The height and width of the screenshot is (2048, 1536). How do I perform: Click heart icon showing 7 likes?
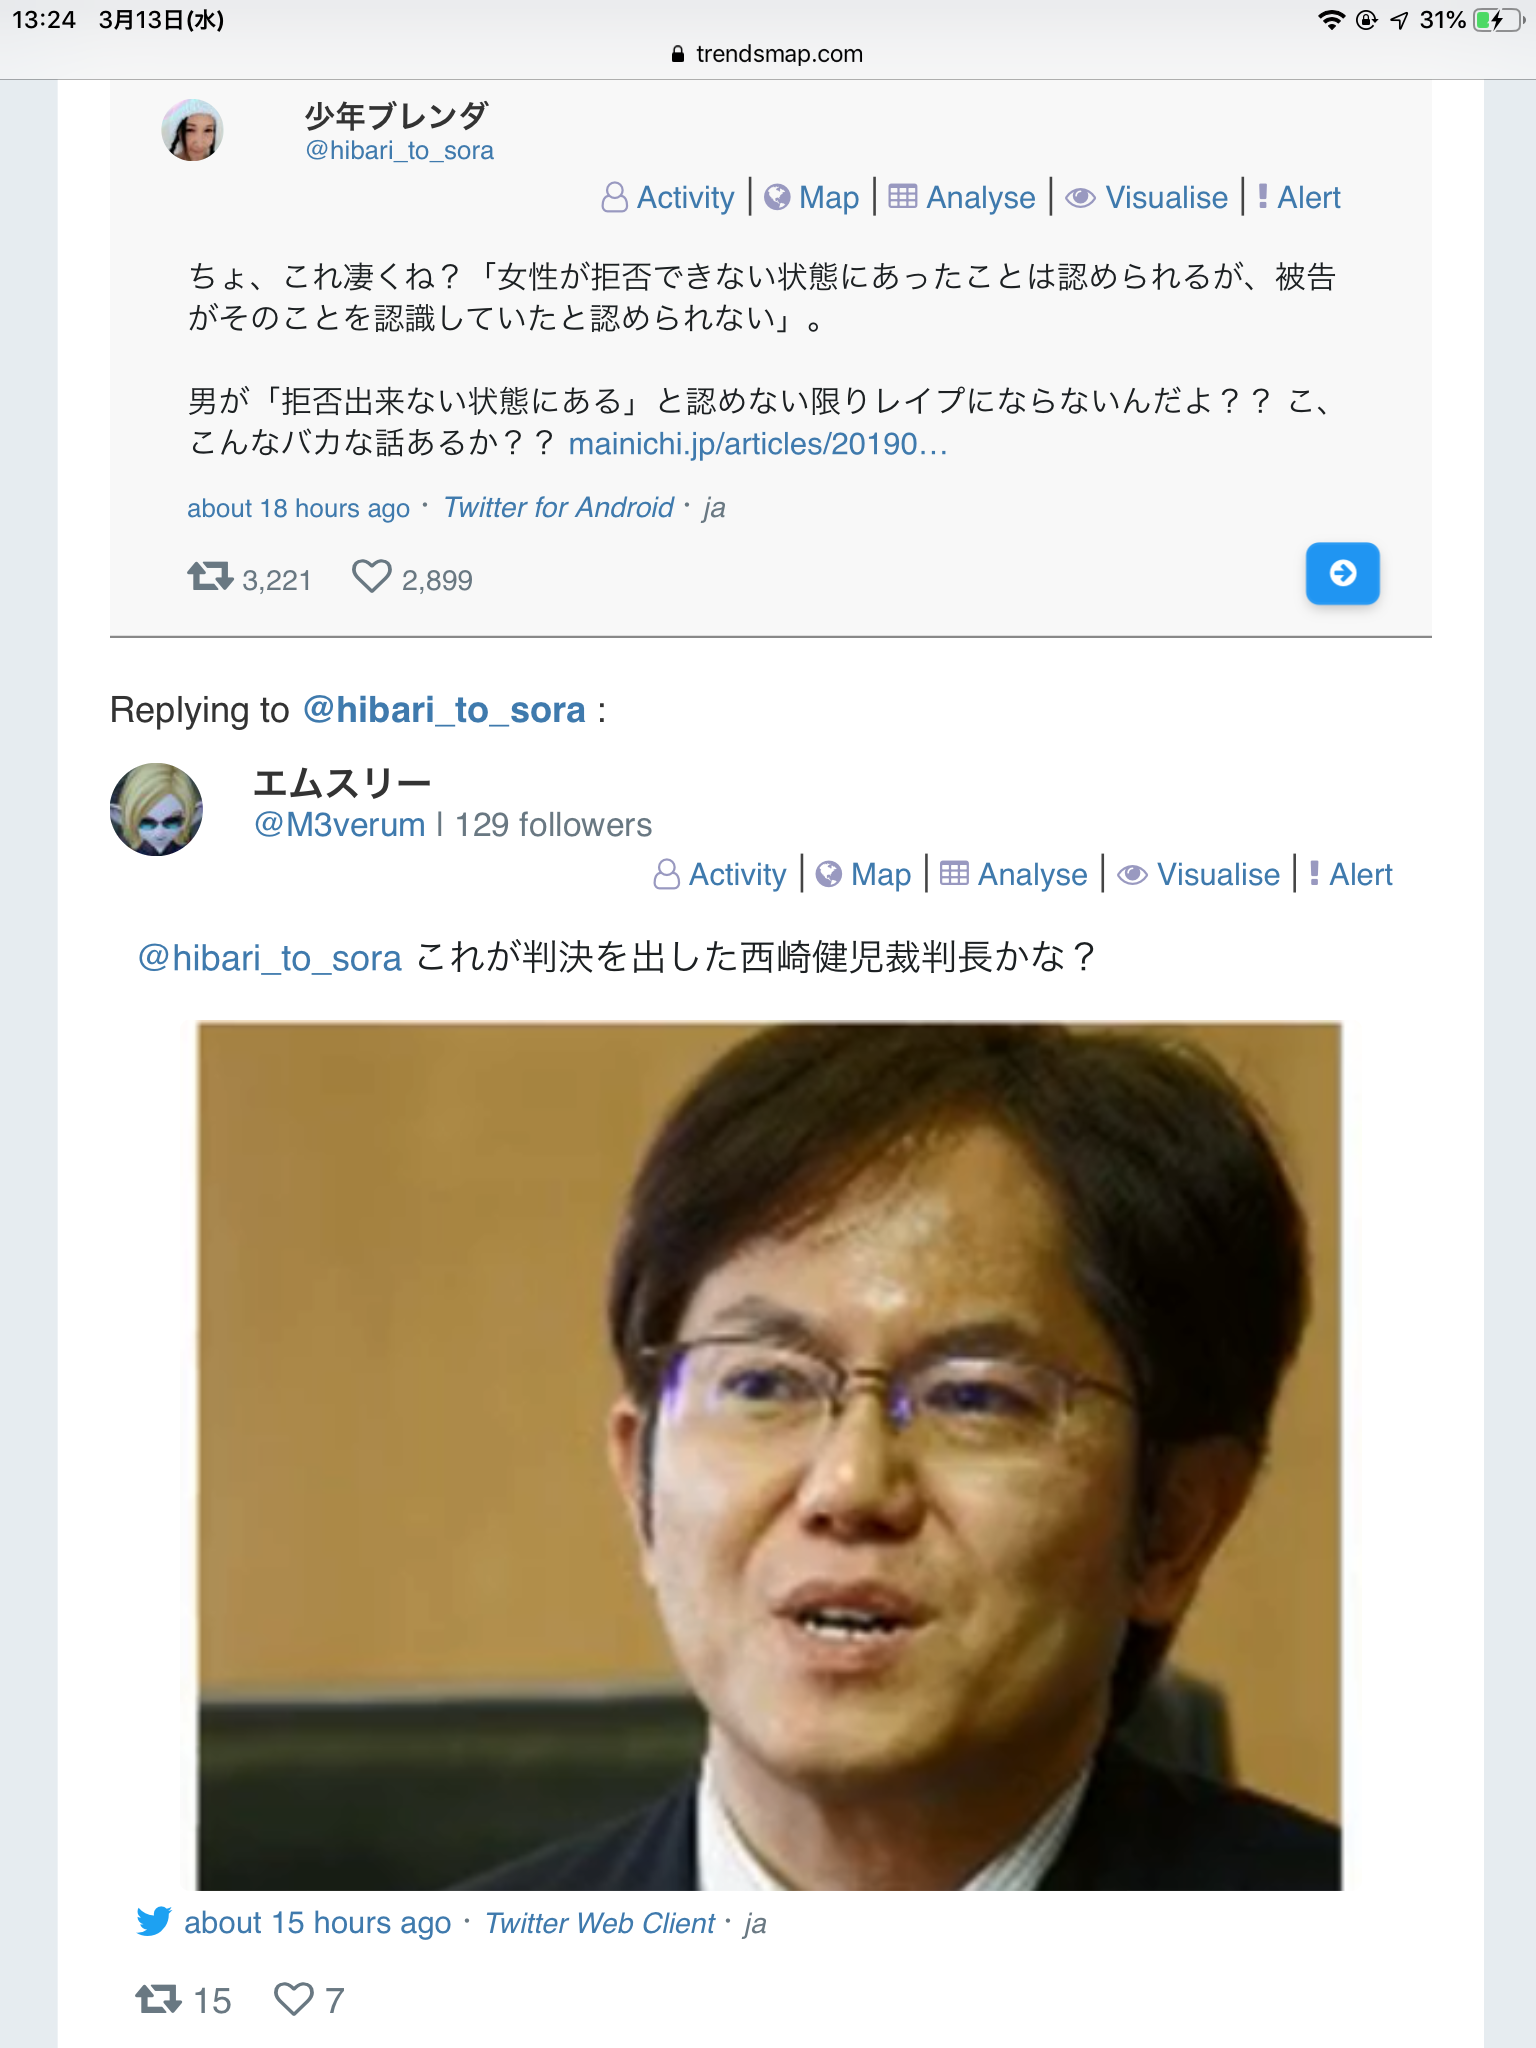pyautogui.click(x=293, y=1999)
